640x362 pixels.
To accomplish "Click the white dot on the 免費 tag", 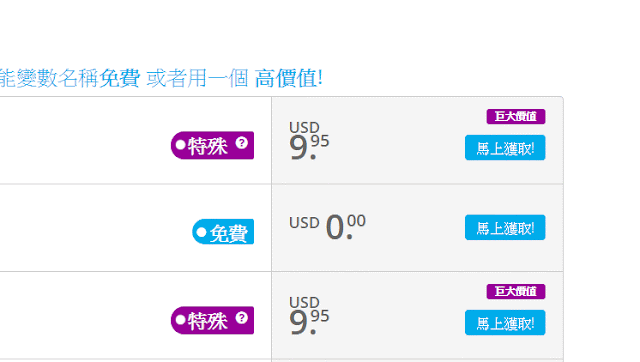I will (x=201, y=232).
